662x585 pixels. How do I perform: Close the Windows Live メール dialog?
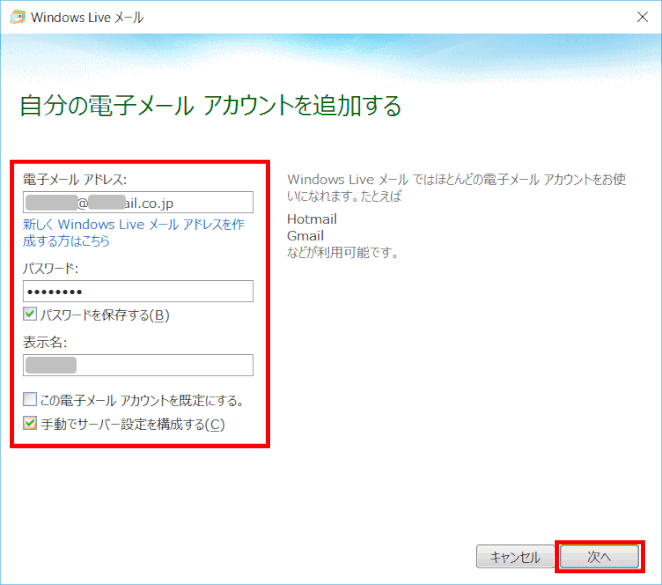click(642, 17)
